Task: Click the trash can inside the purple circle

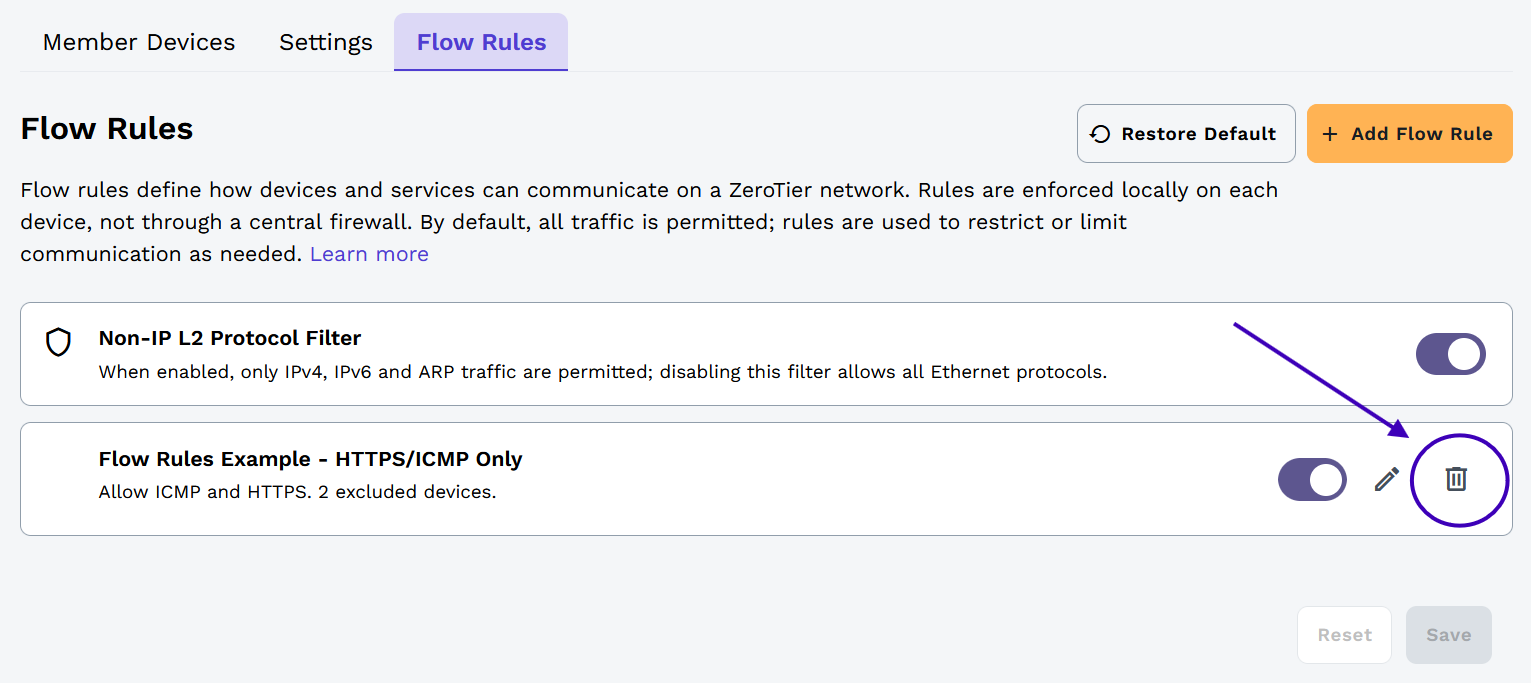Action: 1457,479
